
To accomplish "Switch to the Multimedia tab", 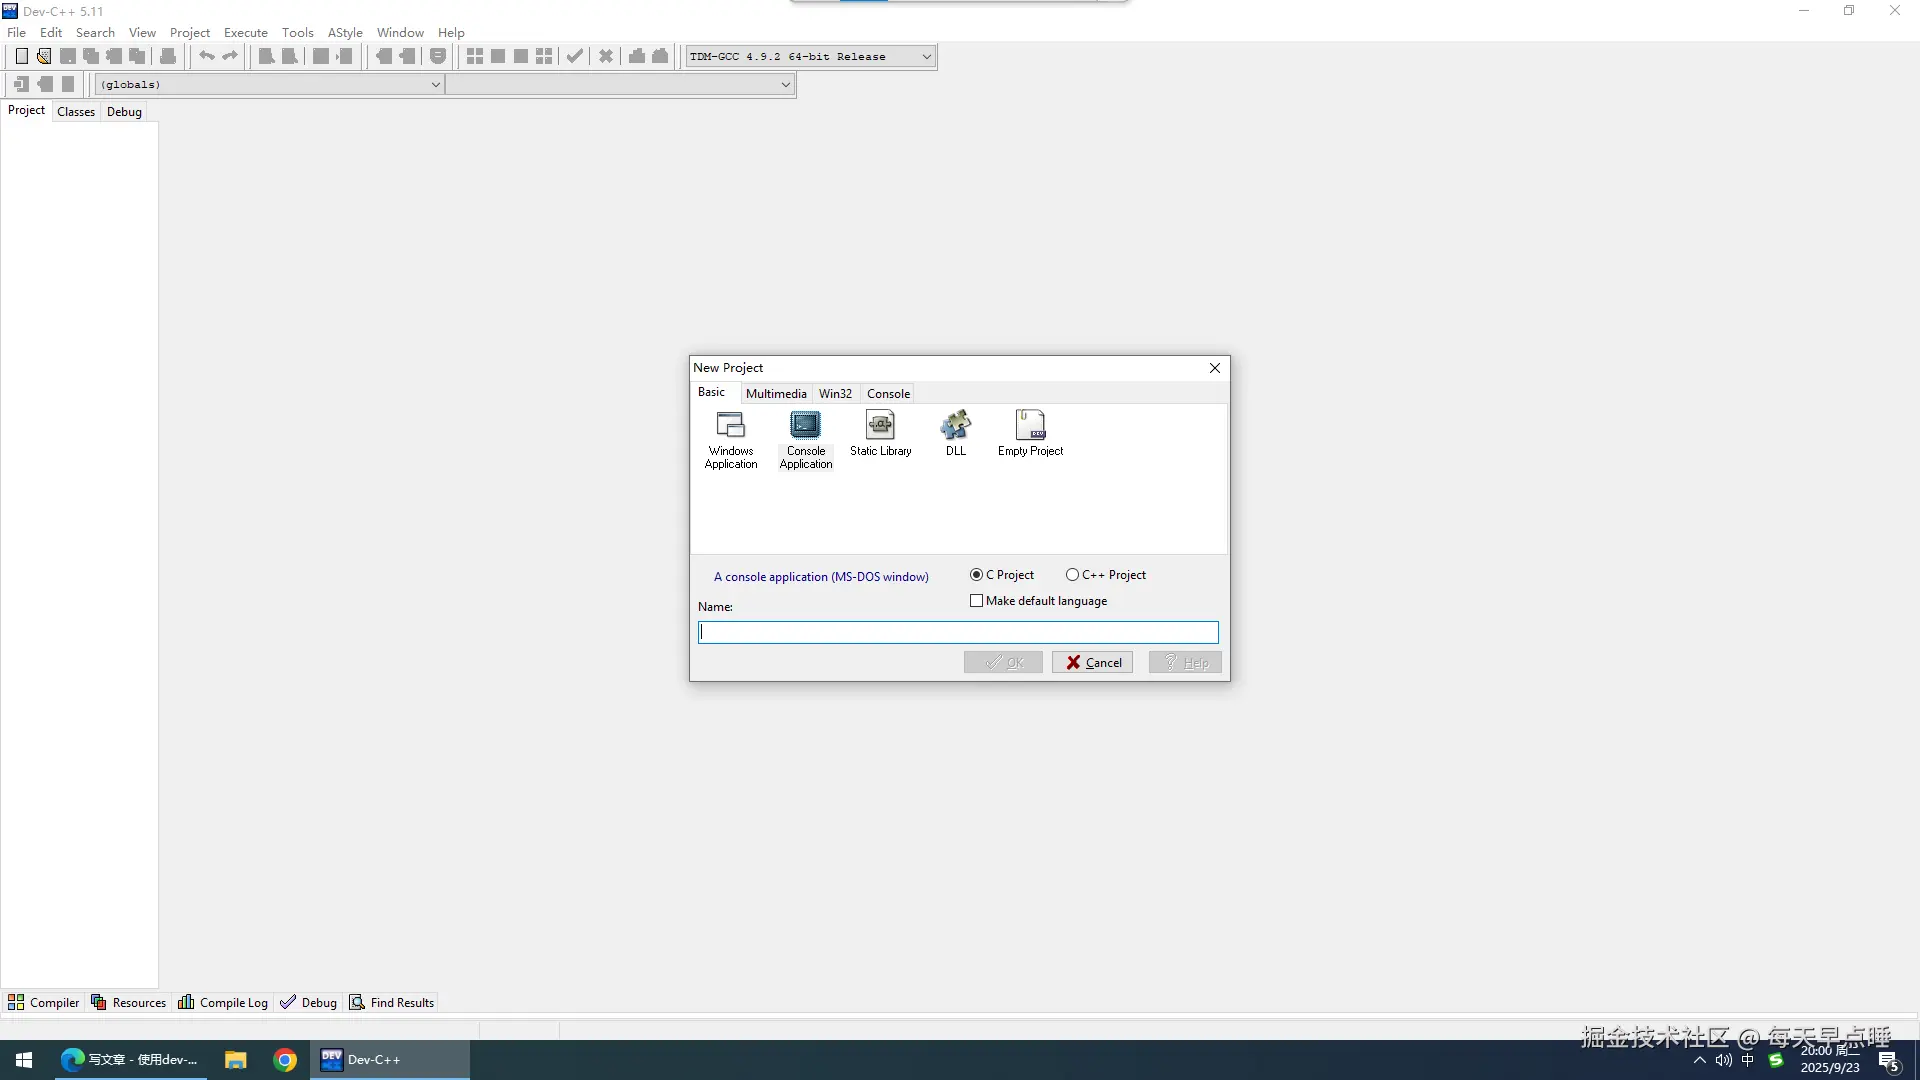I will pos(775,394).
